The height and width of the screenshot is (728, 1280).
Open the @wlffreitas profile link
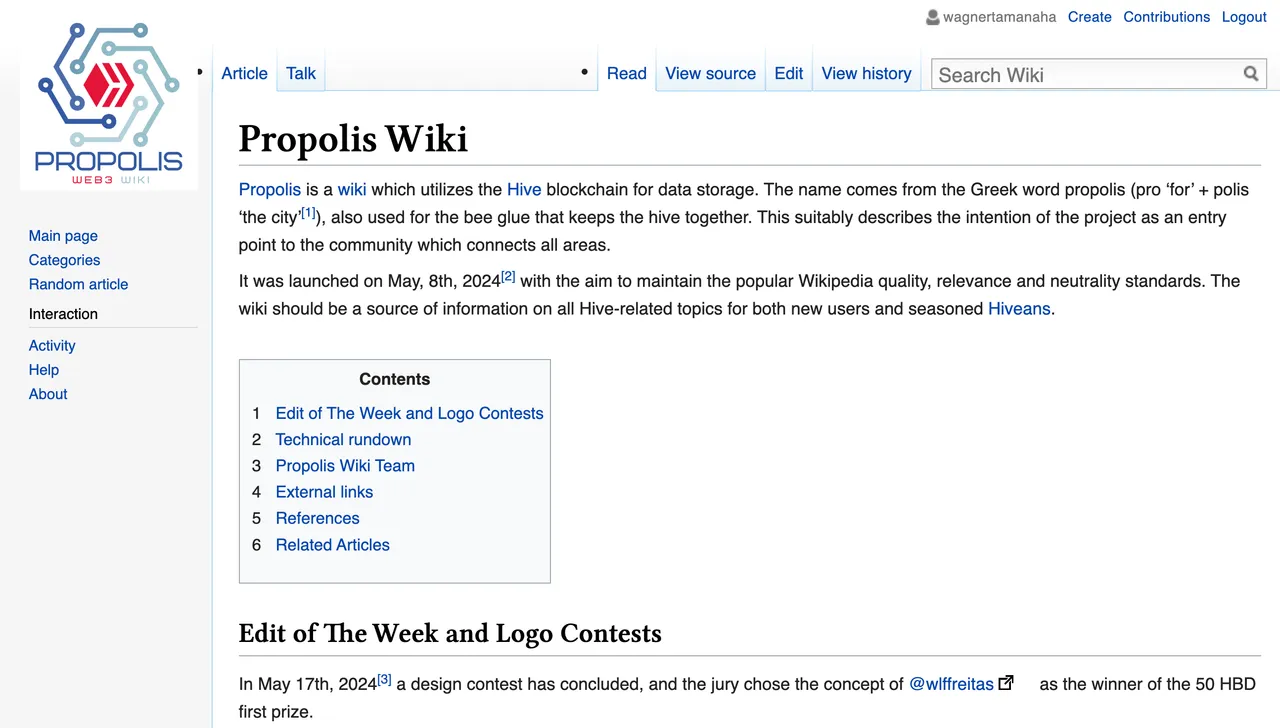click(x=951, y=684)
